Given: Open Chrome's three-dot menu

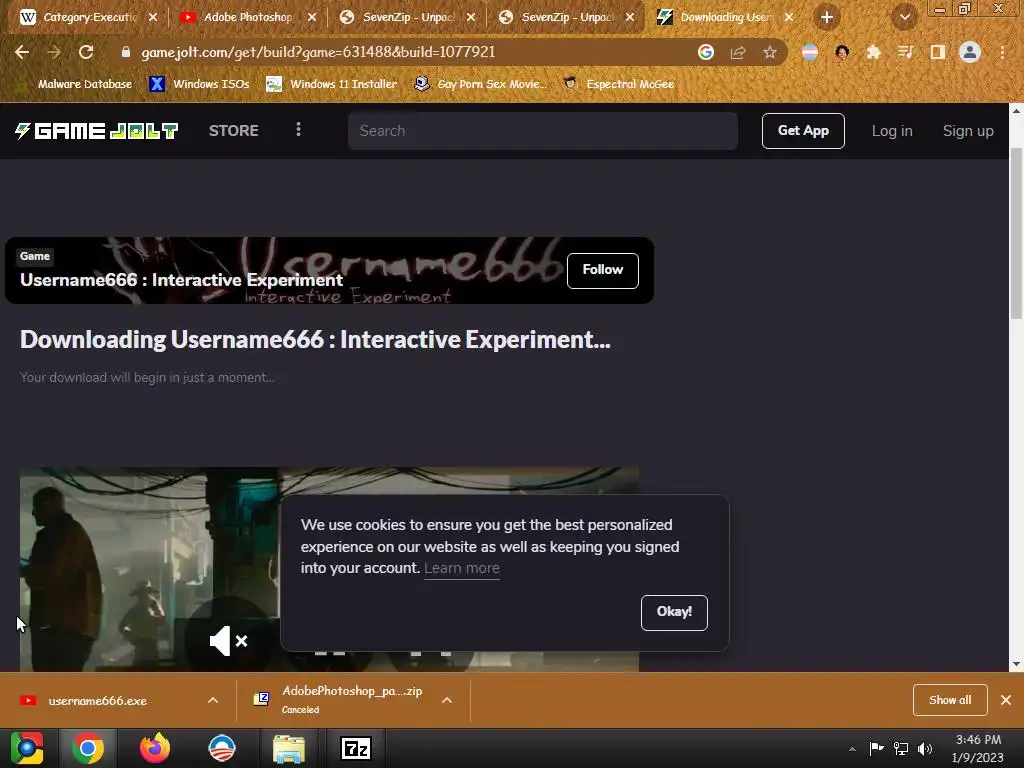Looking at the screenshot, I should click(x=1002, y=52).
